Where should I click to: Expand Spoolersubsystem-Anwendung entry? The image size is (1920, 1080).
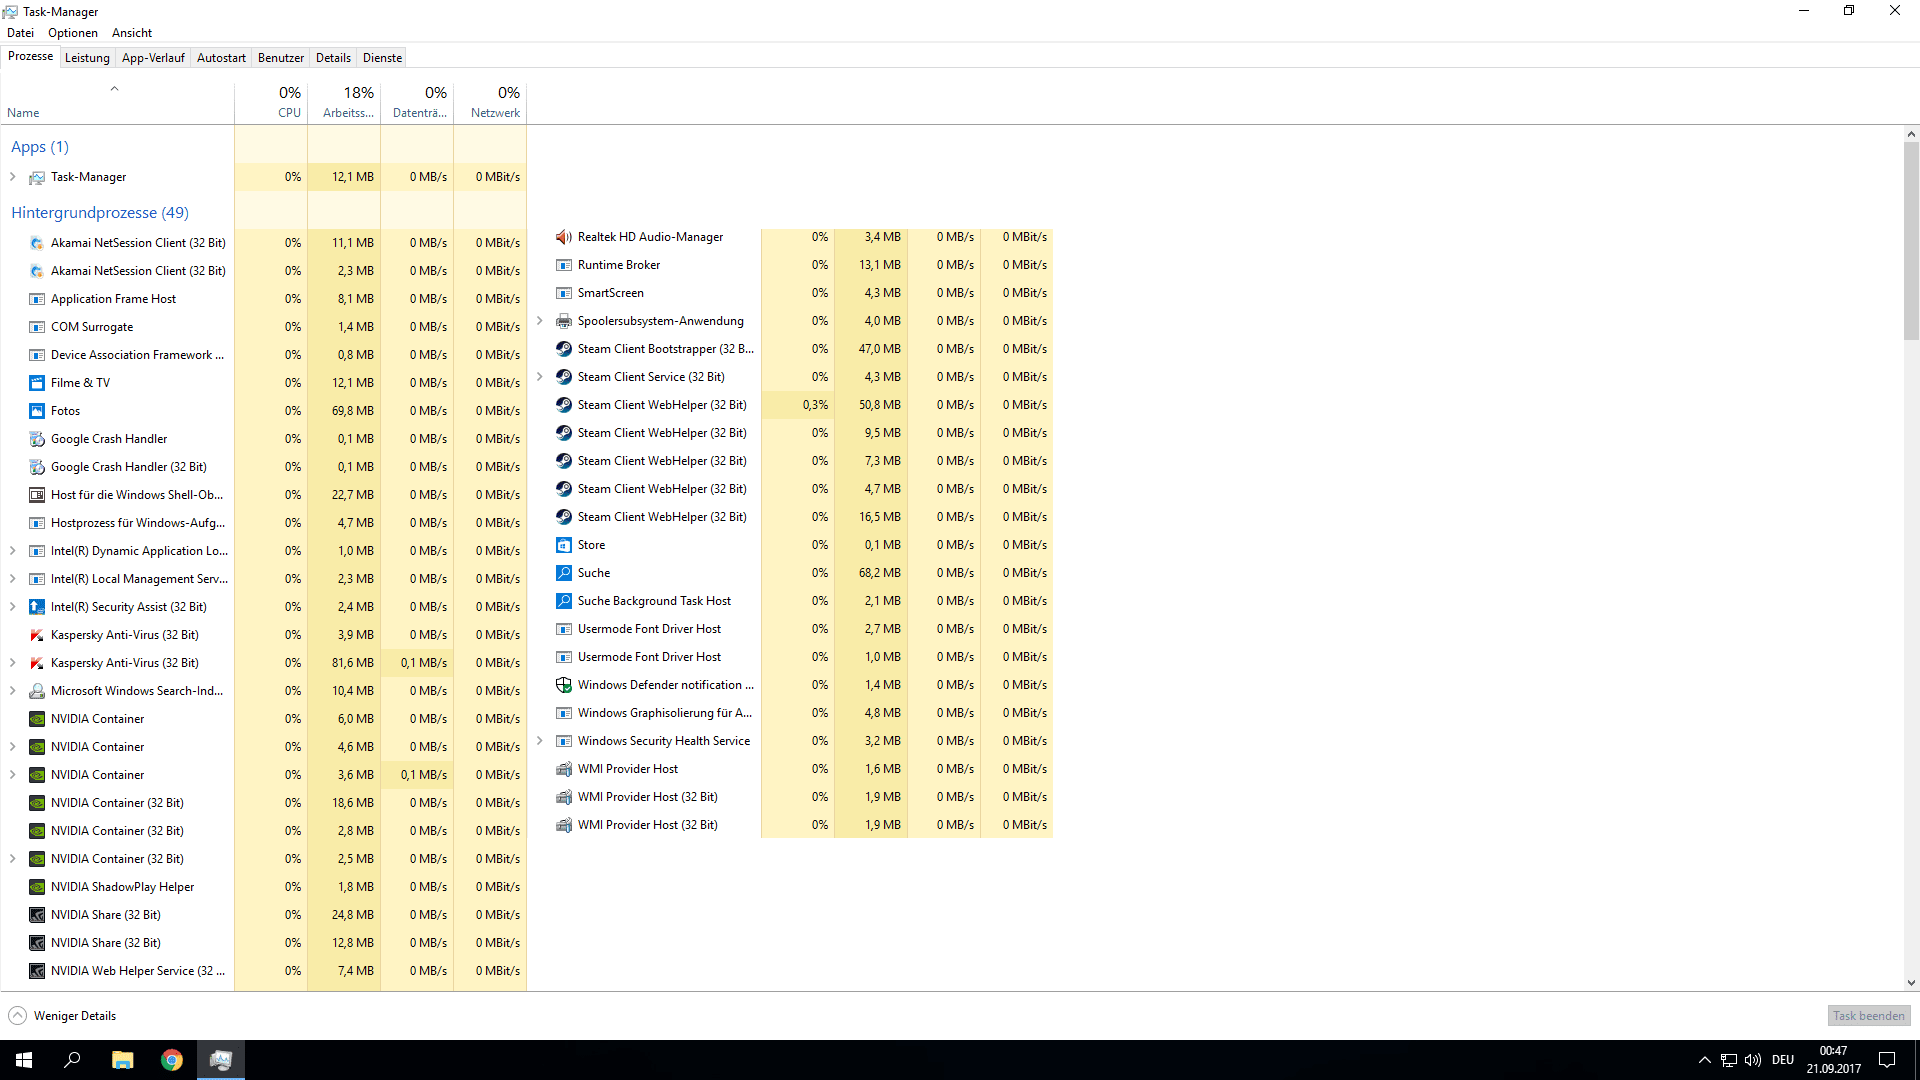540,321
